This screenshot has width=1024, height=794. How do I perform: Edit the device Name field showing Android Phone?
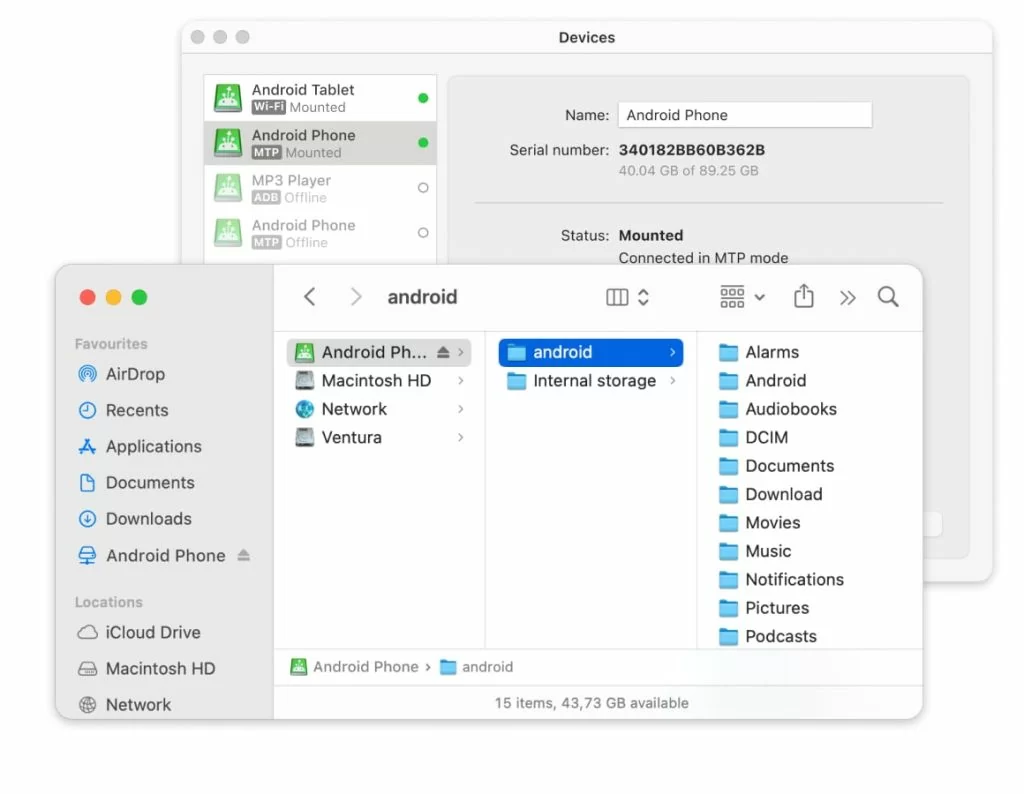(745, 114)
